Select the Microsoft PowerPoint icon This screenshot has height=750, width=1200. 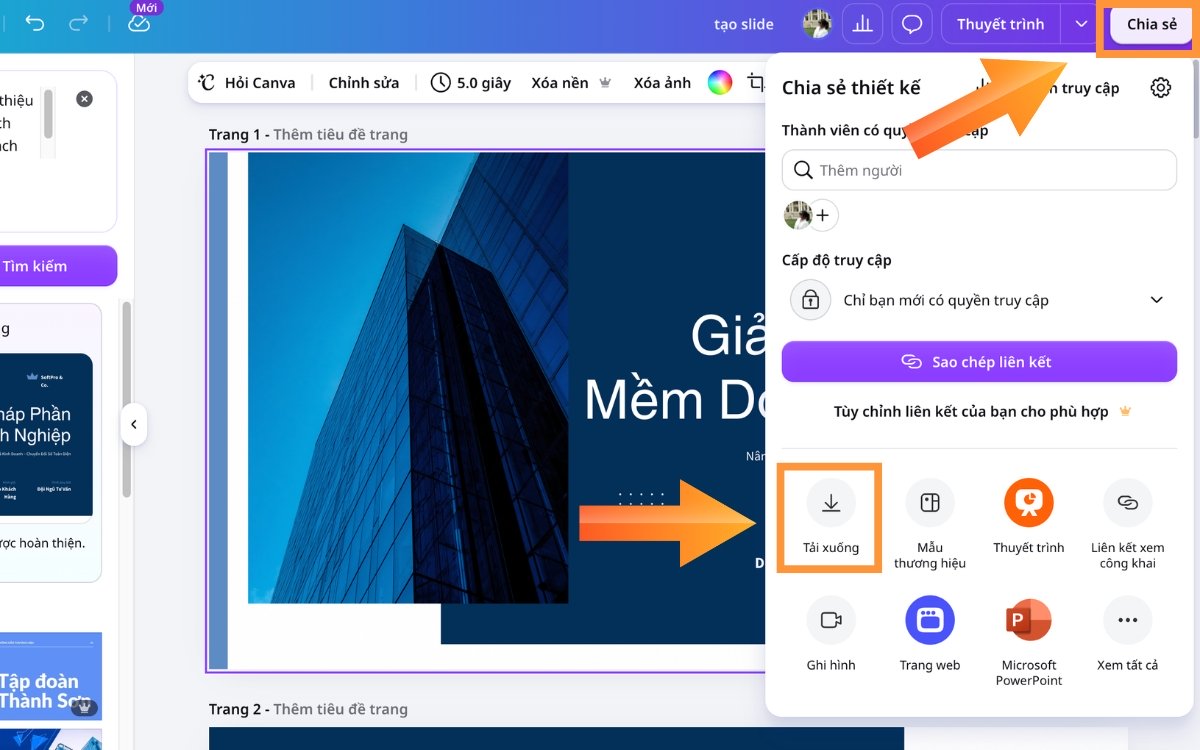point(1029,621)
